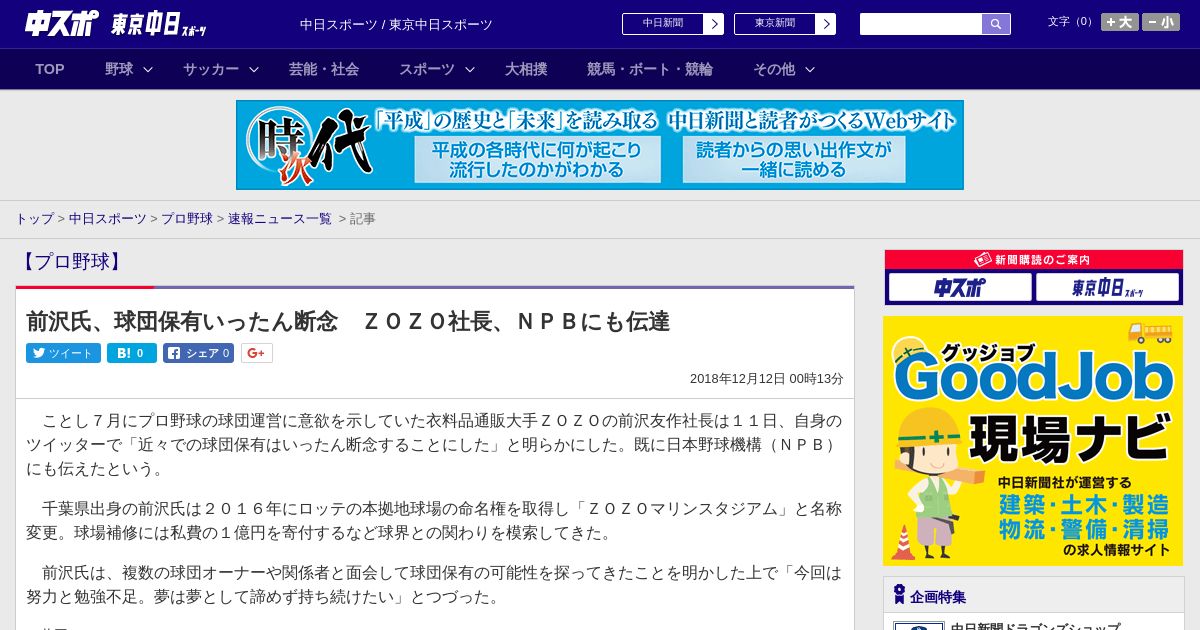Open 中スポ subscription link in sidebar
The image size is (1200, 630).
click(x=960, y=287)
